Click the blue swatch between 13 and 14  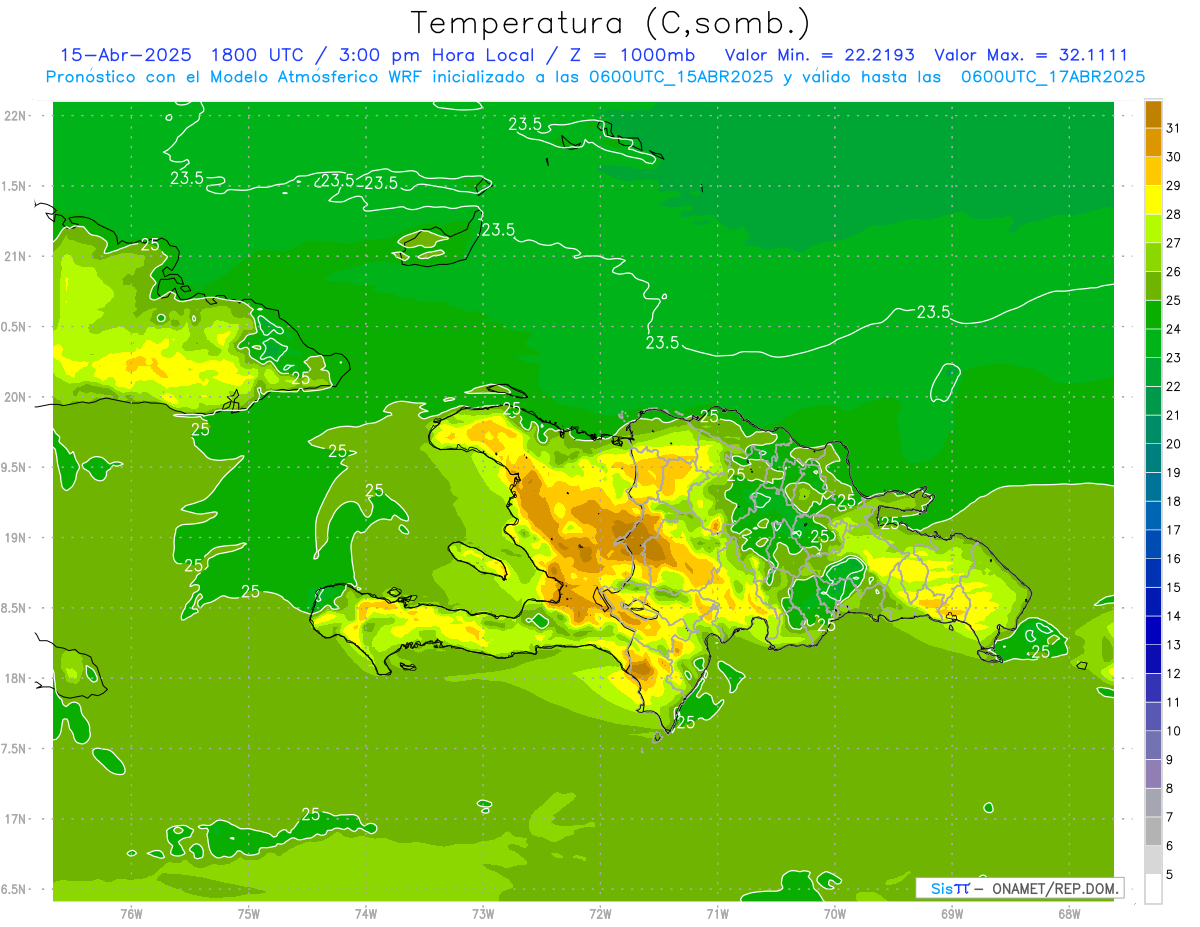point(1153,630)
